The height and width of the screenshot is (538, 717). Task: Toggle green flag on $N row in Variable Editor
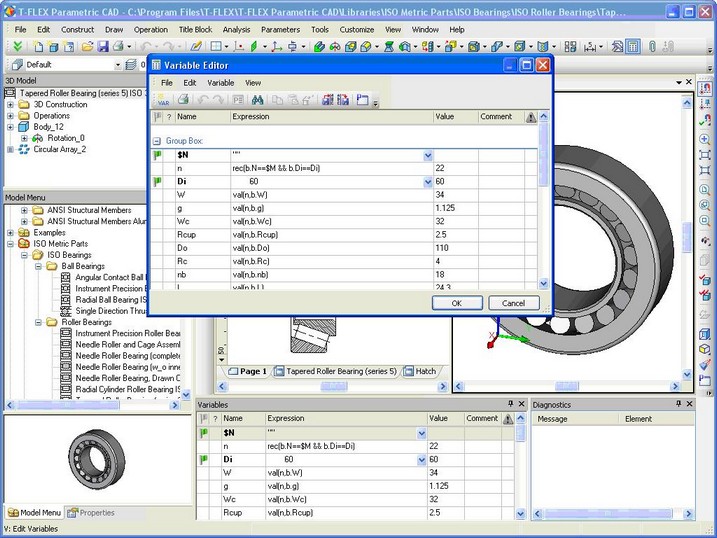[x=158, y=155]
